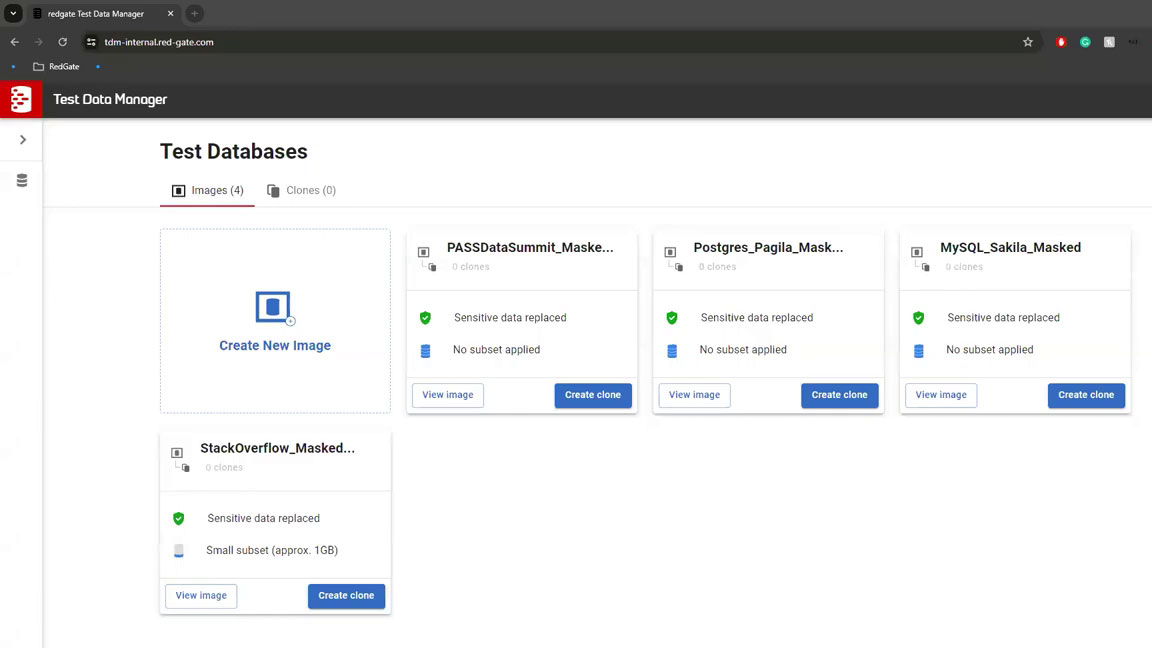Click the gray square extension icon
This screenshot has width=1152, height=648.
(1109, 42)
